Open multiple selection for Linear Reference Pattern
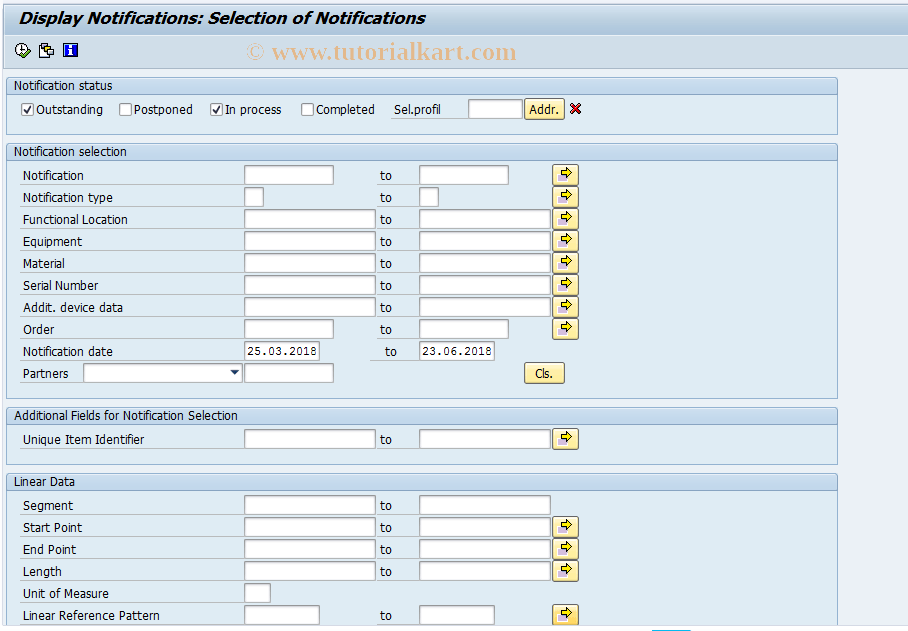 (565, 614)
